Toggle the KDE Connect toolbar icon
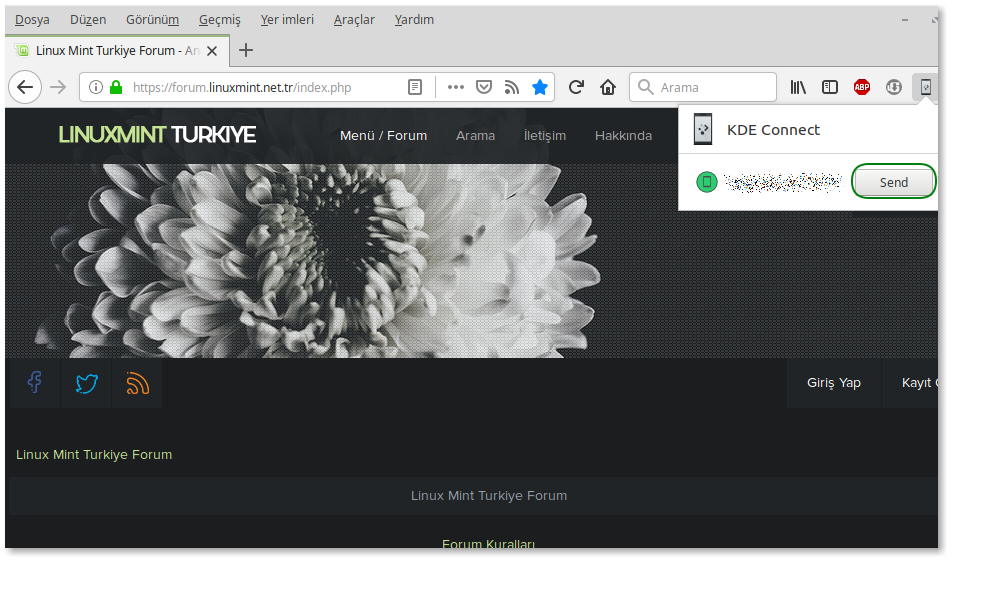Image resolution: width=993 pixels, height=603 pixels. click(x=925, y=87)
